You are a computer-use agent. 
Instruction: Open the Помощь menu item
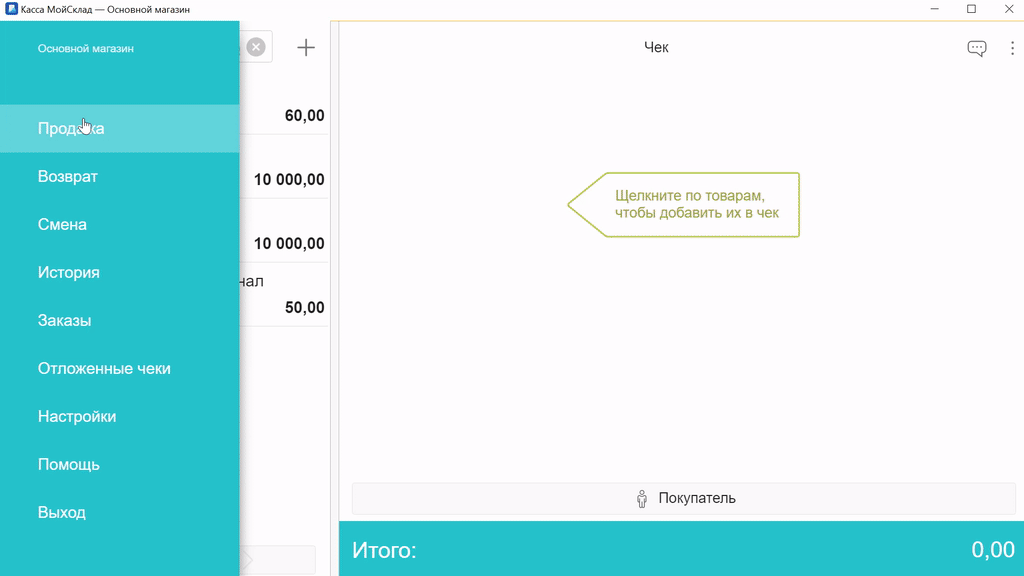coord(68,464)
